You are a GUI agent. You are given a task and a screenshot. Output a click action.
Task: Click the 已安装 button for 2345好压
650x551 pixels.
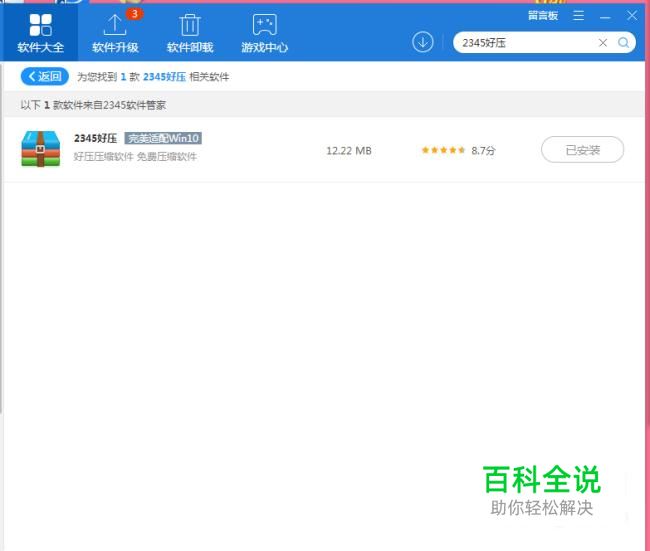tap(582, 150)
